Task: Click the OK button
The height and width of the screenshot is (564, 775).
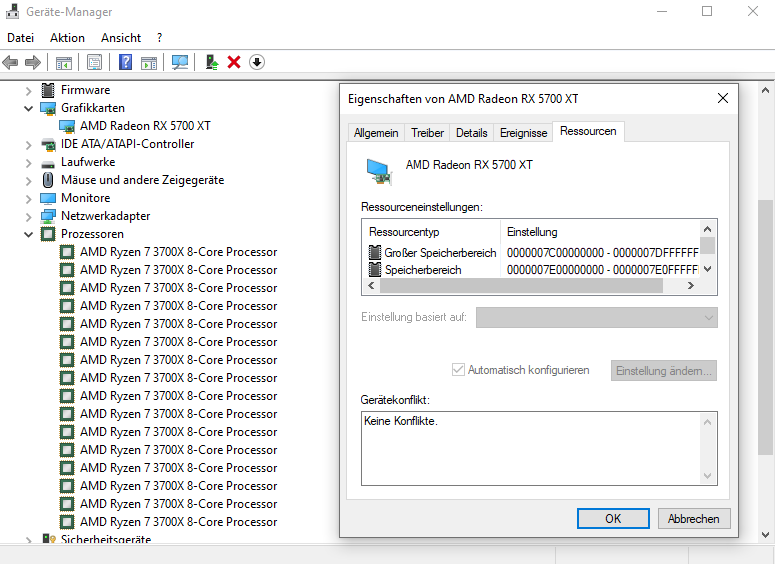Action: pyautogui.click(x=613, y=519)
